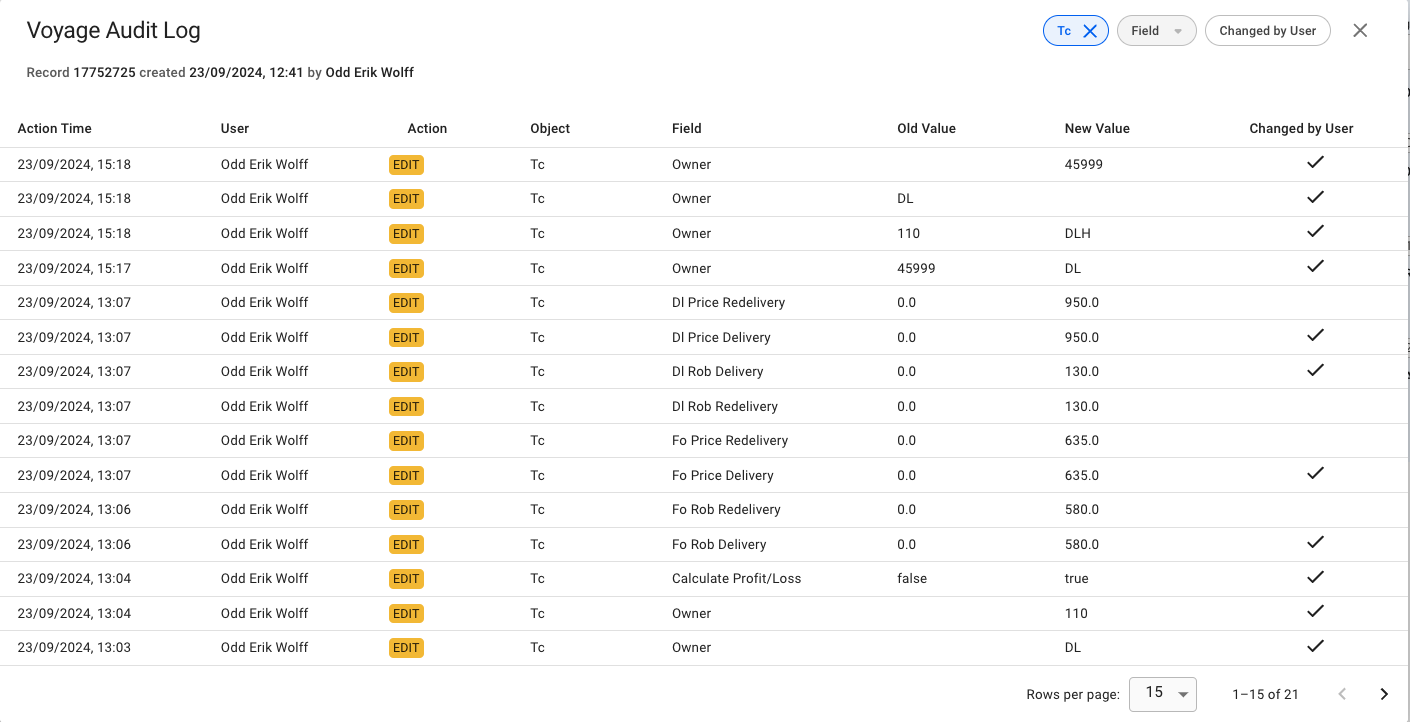This screenshot has height=722, width=1410.
Task: Click checkmark for Calculate Profit/Loss row
Action: coord(1316,577)
